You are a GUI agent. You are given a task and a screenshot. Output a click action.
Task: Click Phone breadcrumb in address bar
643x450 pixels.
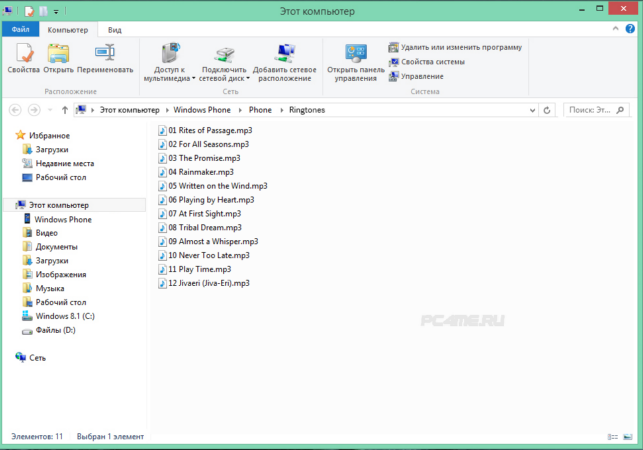(260, 110)
